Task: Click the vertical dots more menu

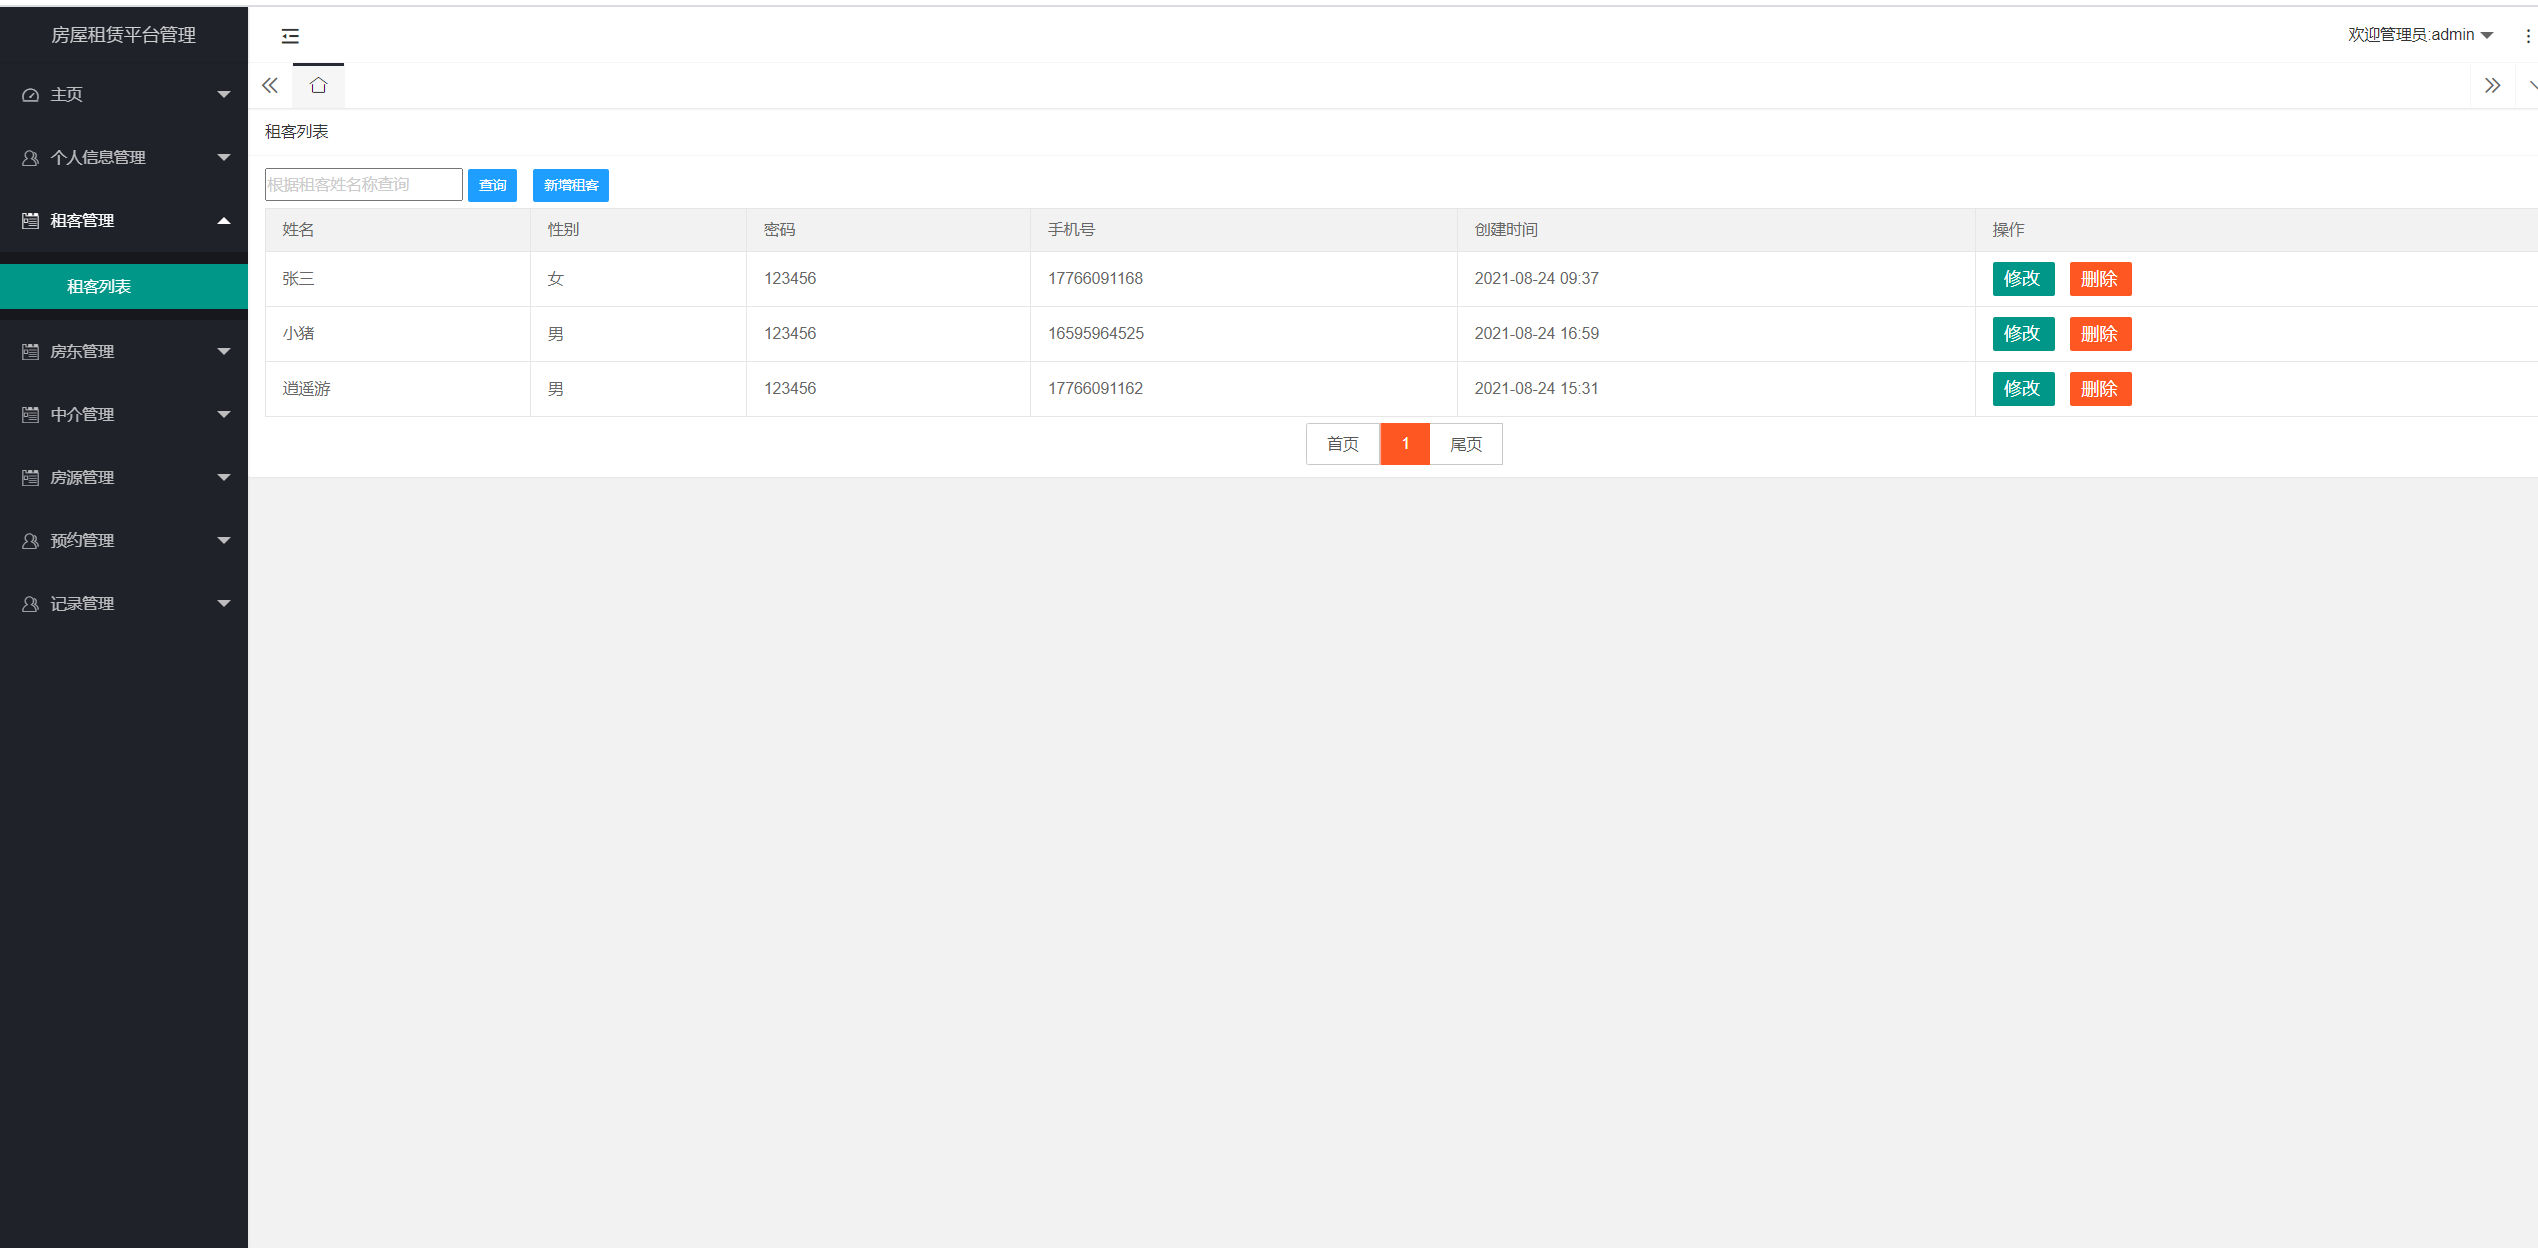Action: (x=2527, y=36)
